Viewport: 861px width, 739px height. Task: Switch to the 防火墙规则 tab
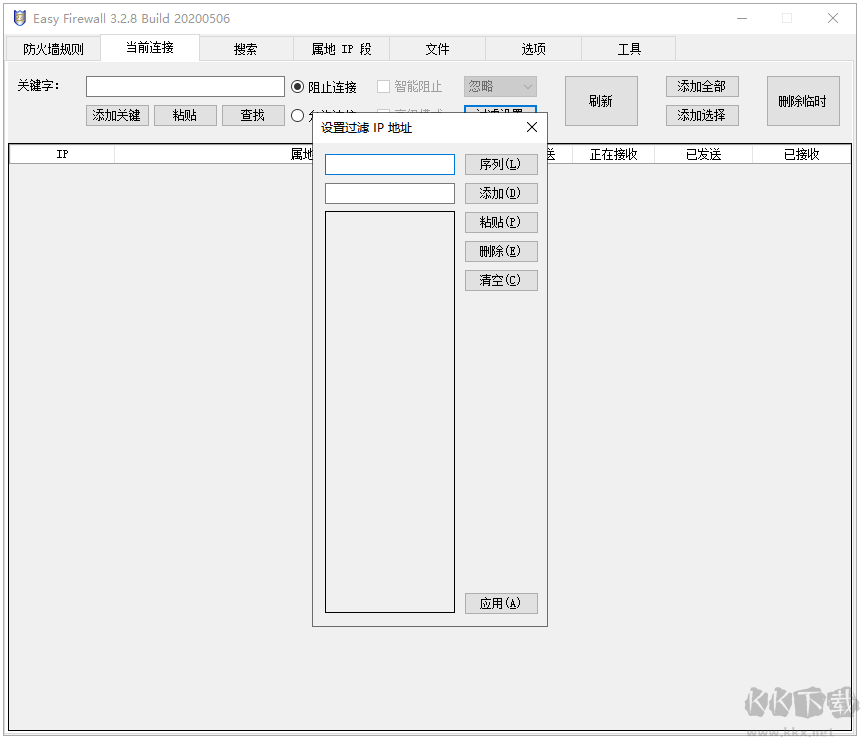coord(52,48)
